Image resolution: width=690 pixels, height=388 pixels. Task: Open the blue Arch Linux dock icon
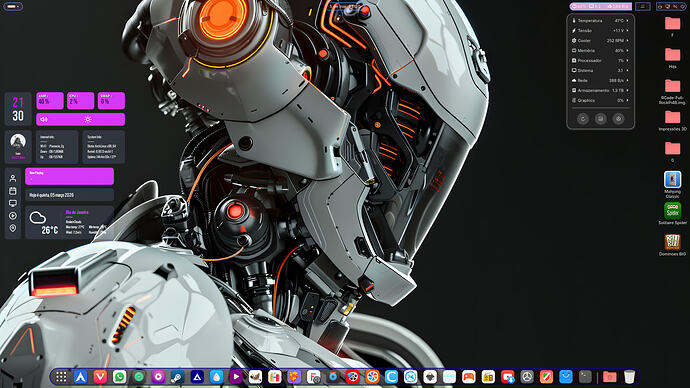pos(80,377)
